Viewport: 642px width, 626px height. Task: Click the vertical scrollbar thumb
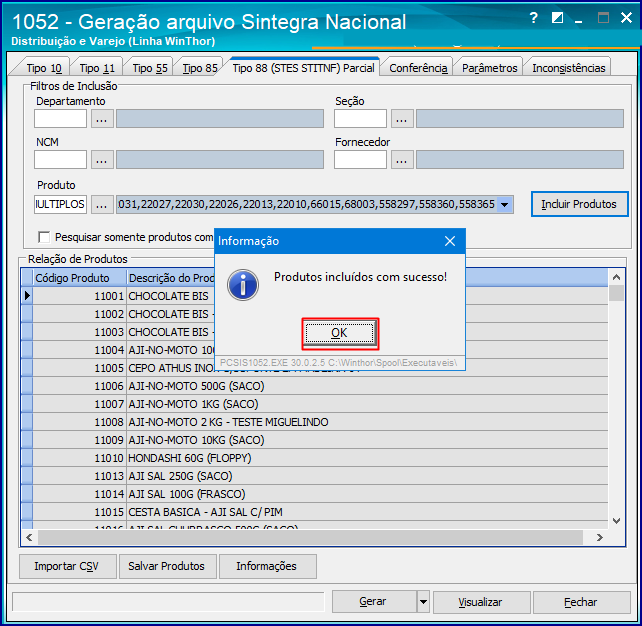pyautogui.click(x=616, y=293)
